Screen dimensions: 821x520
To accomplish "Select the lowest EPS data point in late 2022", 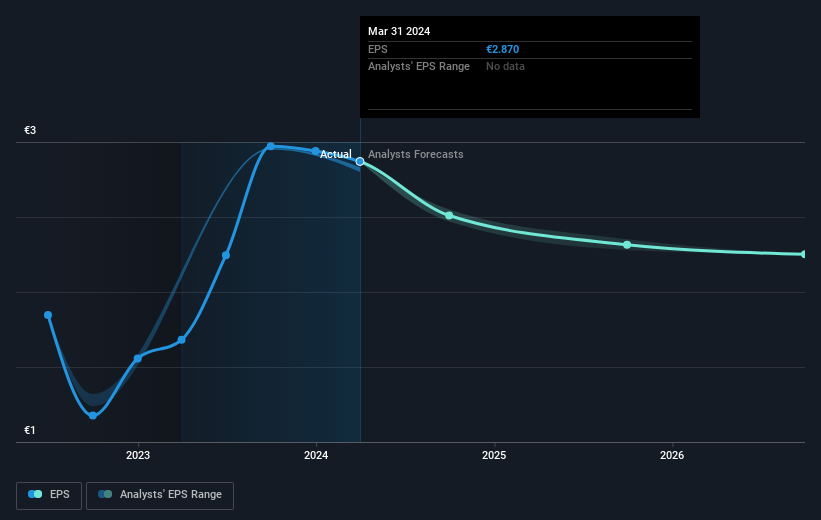I will click(x=93, y=415).
